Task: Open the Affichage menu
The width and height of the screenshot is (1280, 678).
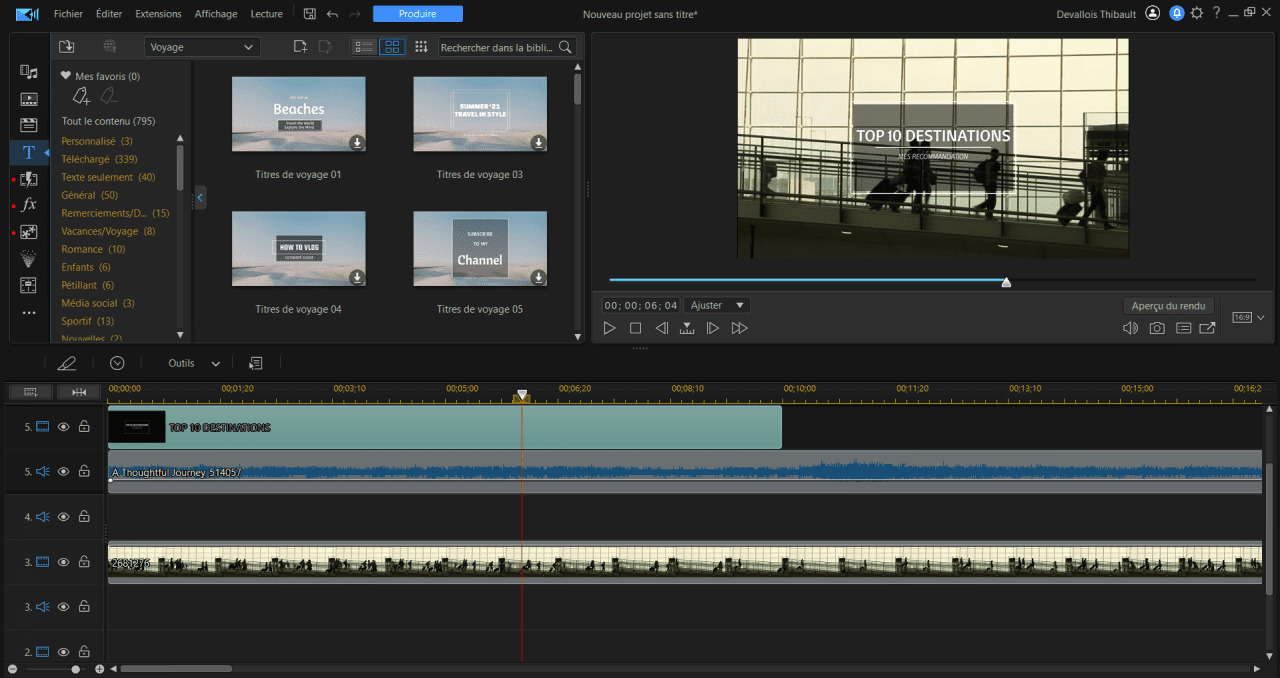Action: coord(216,14)
